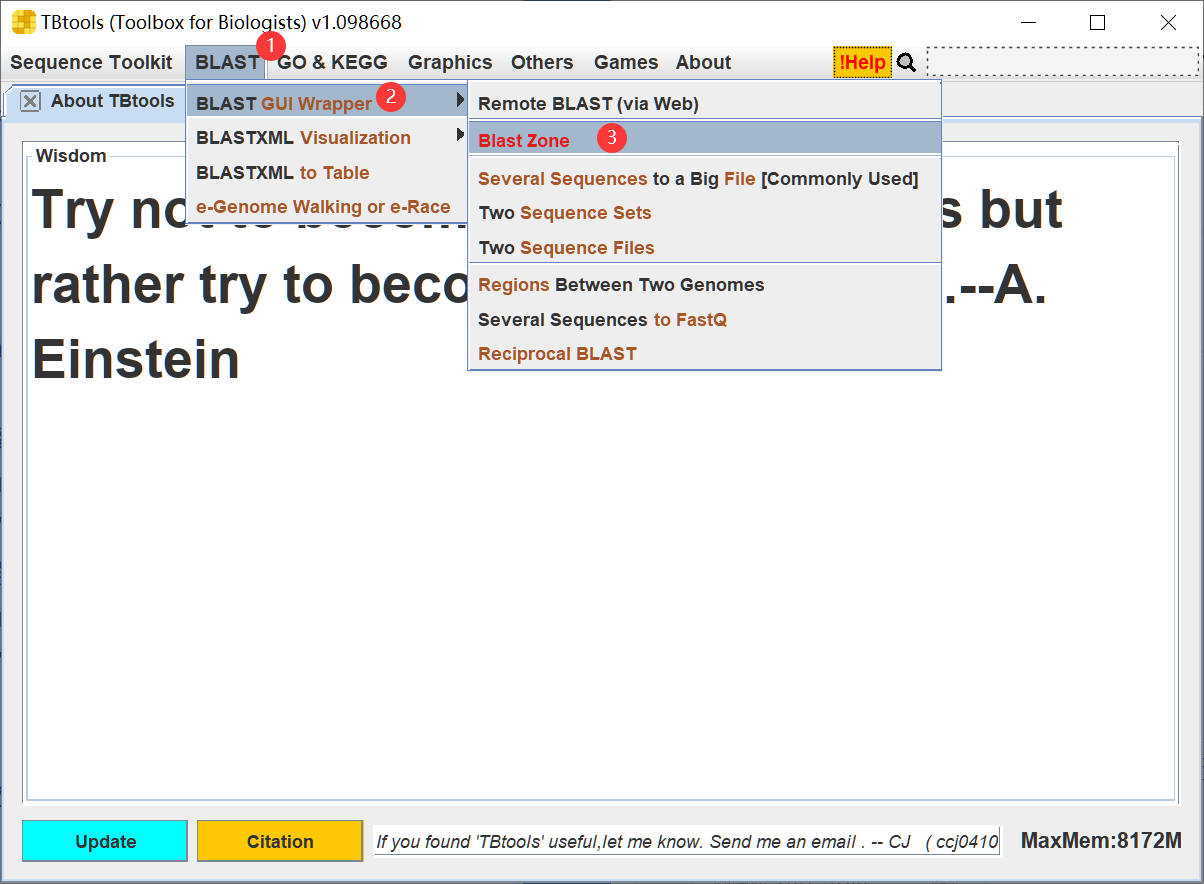The width and height of the screenshot is (1204, 884).
Task: Expand the BLASTXML Visualization submenu
Action: (x=327, y=137)
